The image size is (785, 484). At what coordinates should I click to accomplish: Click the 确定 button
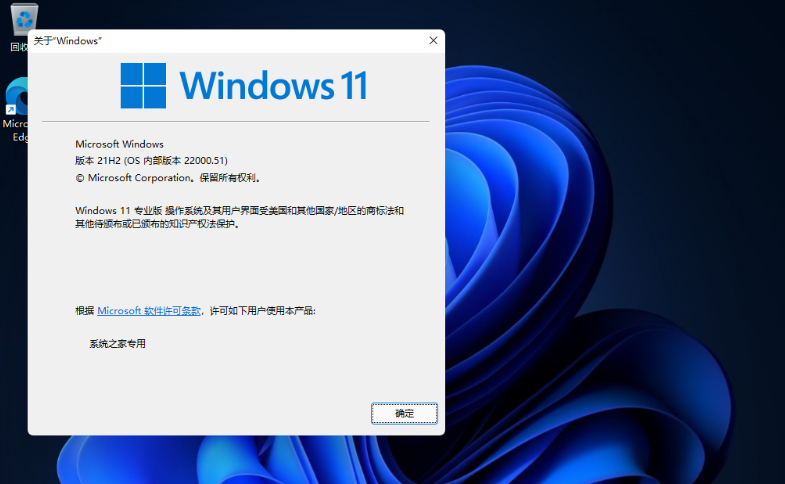tap(404, 413)
